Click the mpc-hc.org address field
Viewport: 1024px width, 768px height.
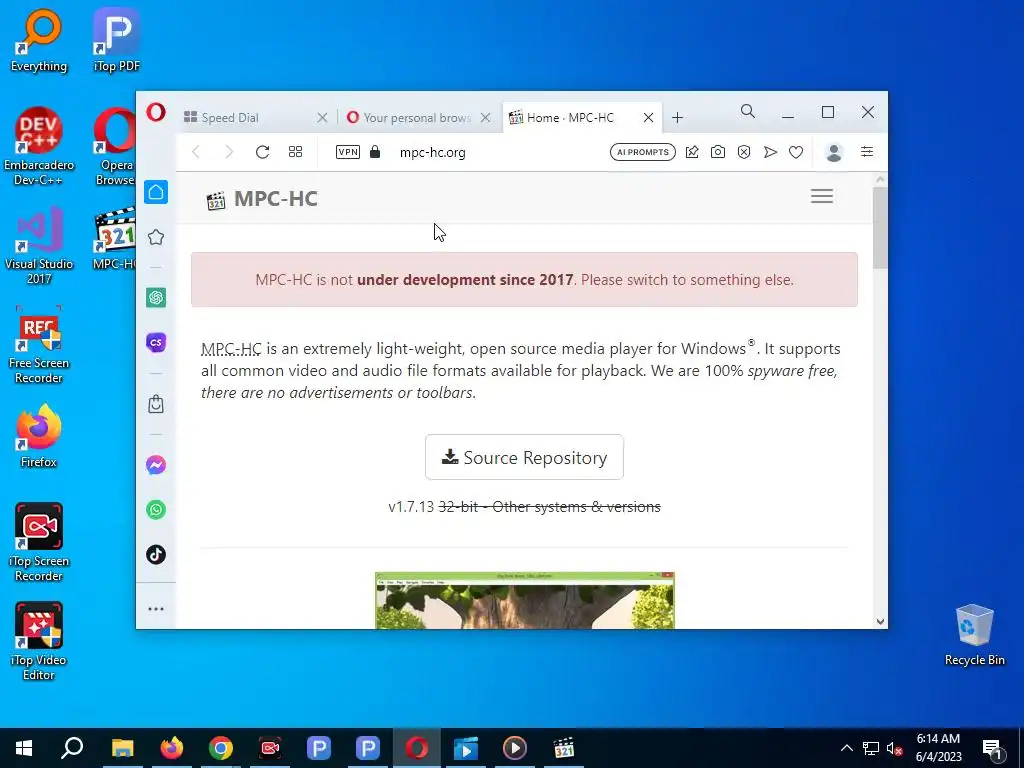432,152
